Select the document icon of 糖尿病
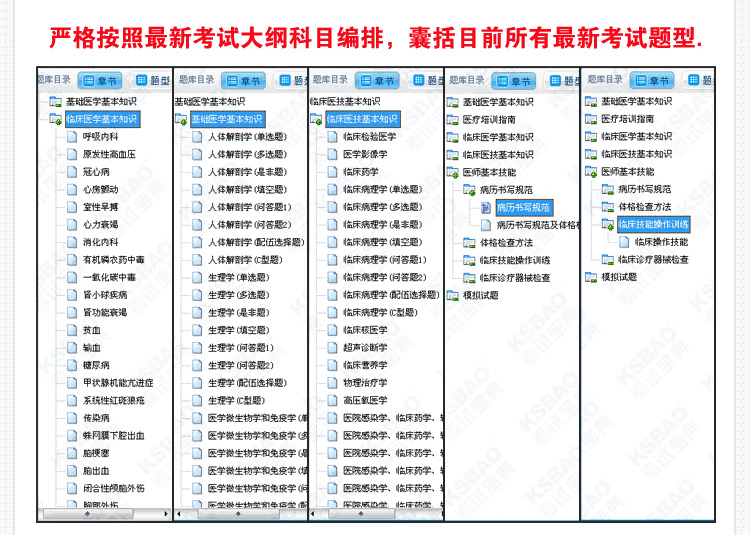This screenshot has width=750, height=535. tap(72, 365)
